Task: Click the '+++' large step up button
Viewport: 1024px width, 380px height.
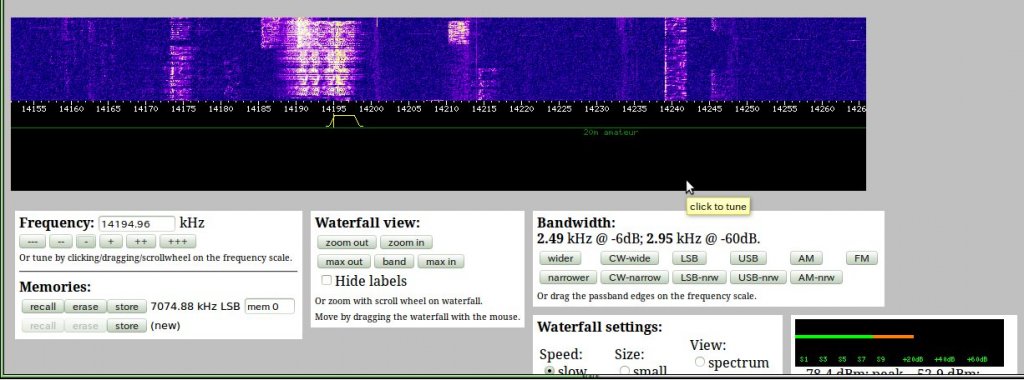Action: 178,242
